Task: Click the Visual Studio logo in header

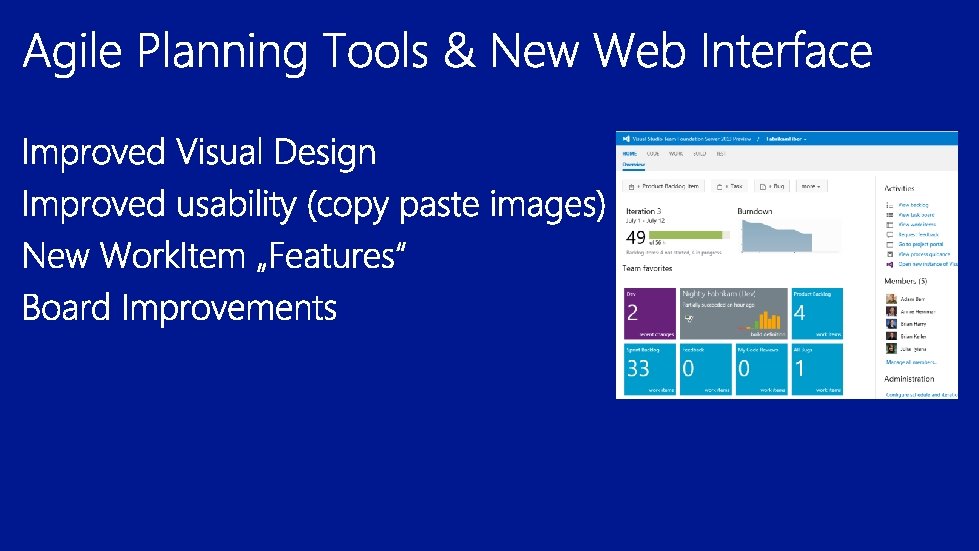Action: [626, 139]
